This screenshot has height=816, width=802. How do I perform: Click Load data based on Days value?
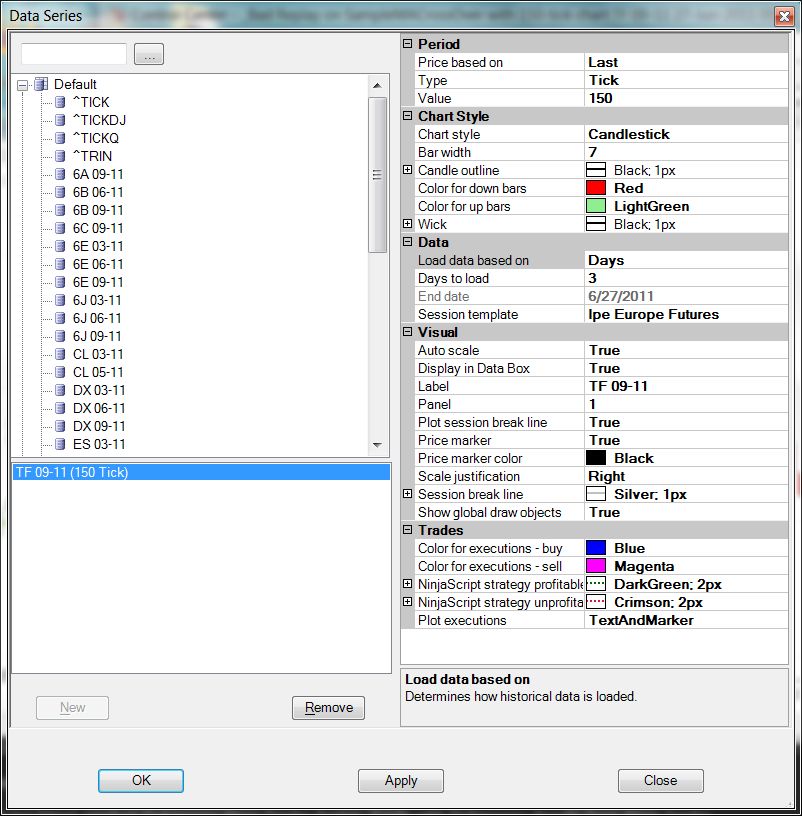pos(686,260)
